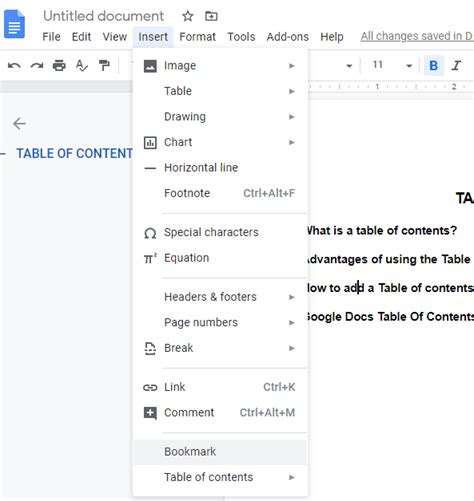474x501 pixels.
Task: Open the Help menu
Action: (332, 37)
